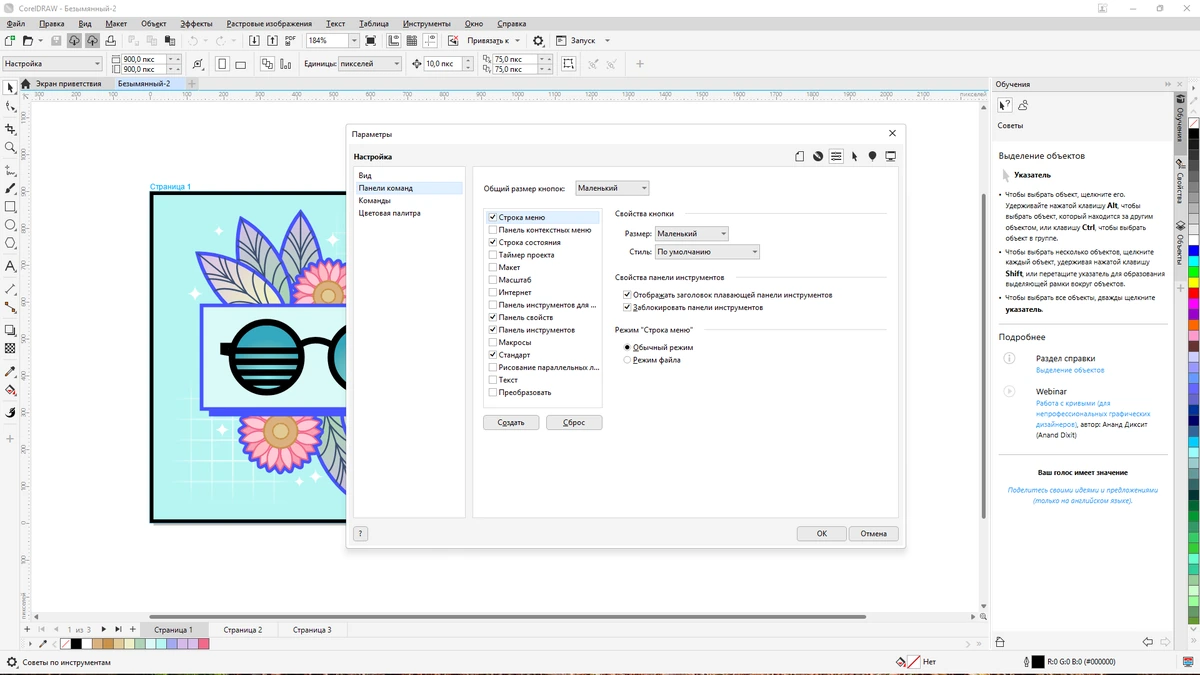Image resolution: width=1200 pixels, height=675 pixels.
Task: Open the 'Инструменты' menu
Action: pos(427,23)
